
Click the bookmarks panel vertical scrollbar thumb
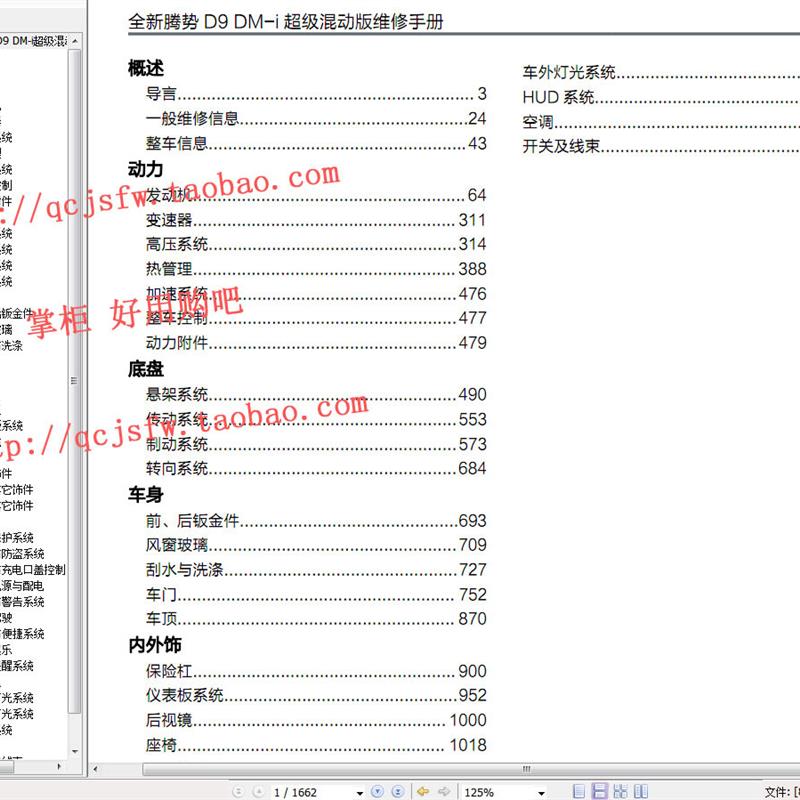coord(74,381)
